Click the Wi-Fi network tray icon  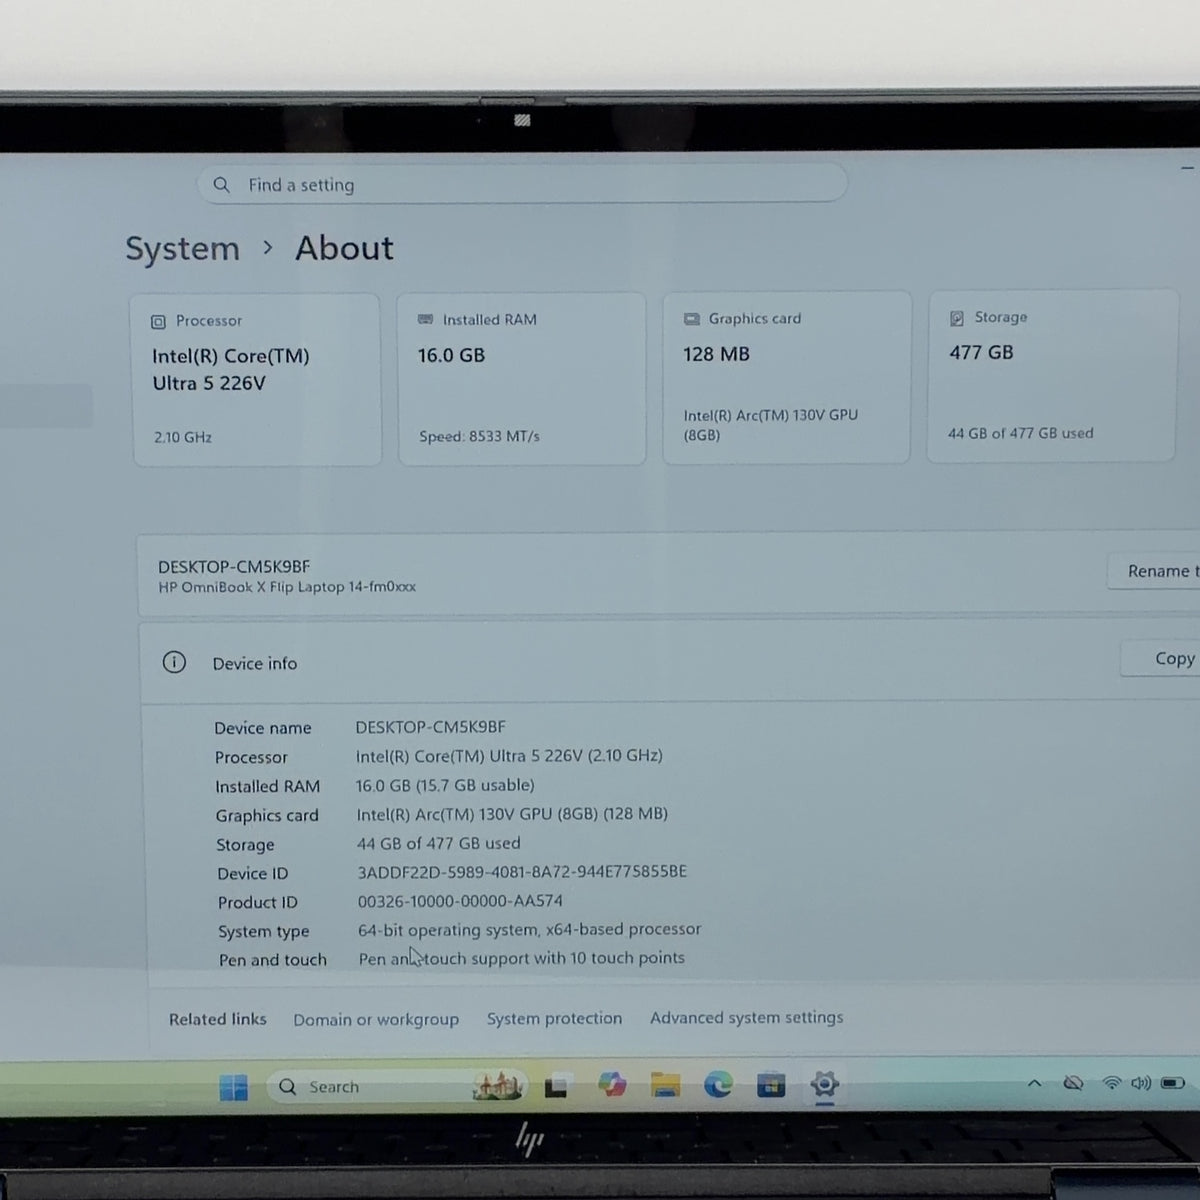click(1111, 1083)
